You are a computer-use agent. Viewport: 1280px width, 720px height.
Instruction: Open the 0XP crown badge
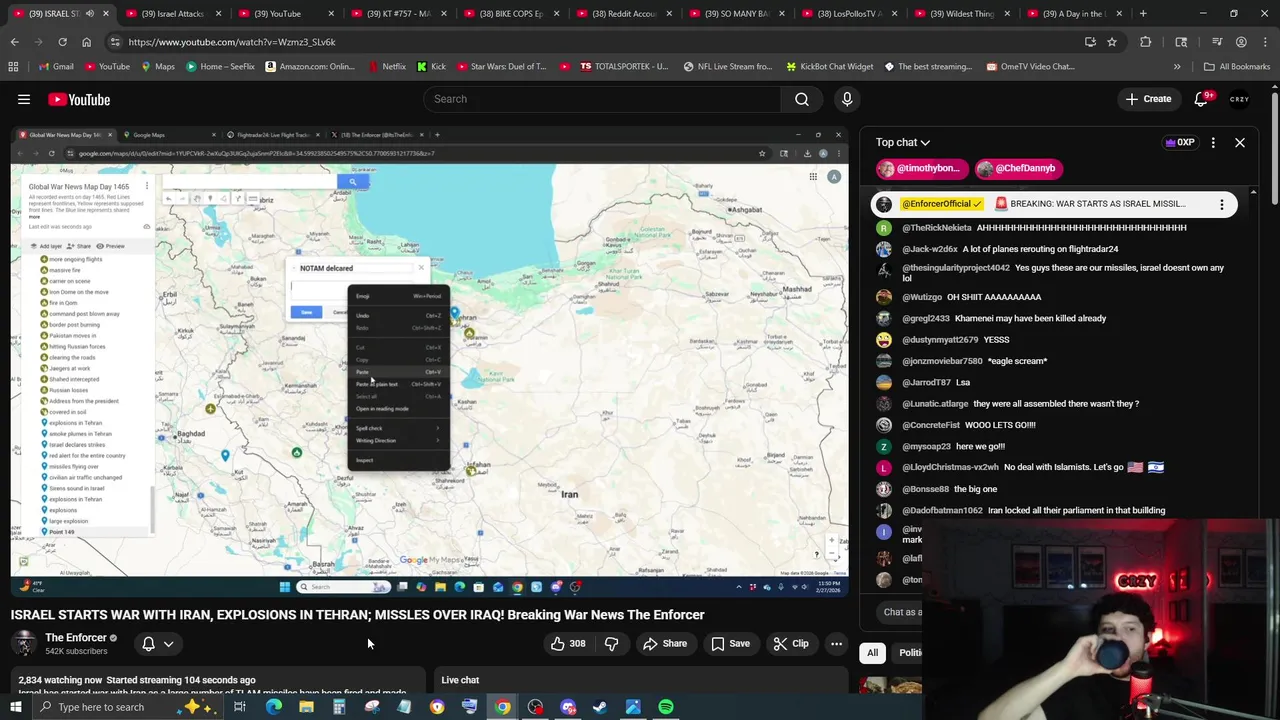pyautogui.click(x=1181, y=143)
